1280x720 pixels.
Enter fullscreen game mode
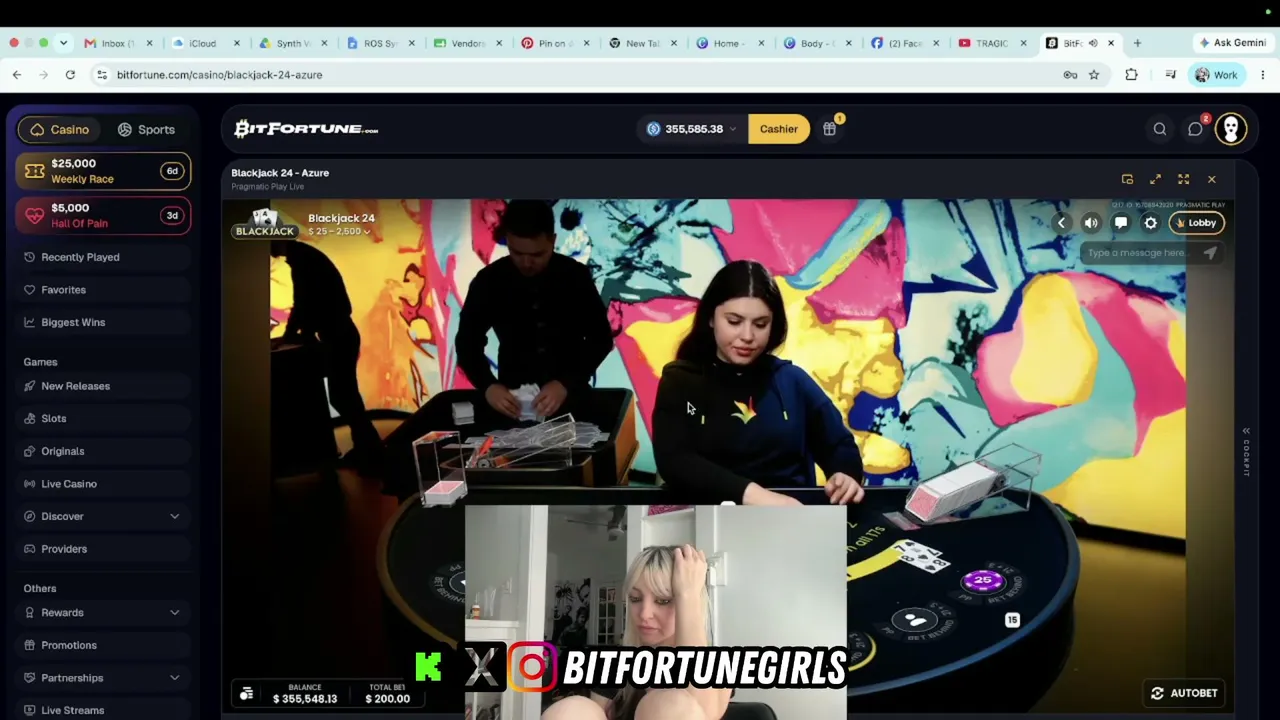click(1183, 179)
